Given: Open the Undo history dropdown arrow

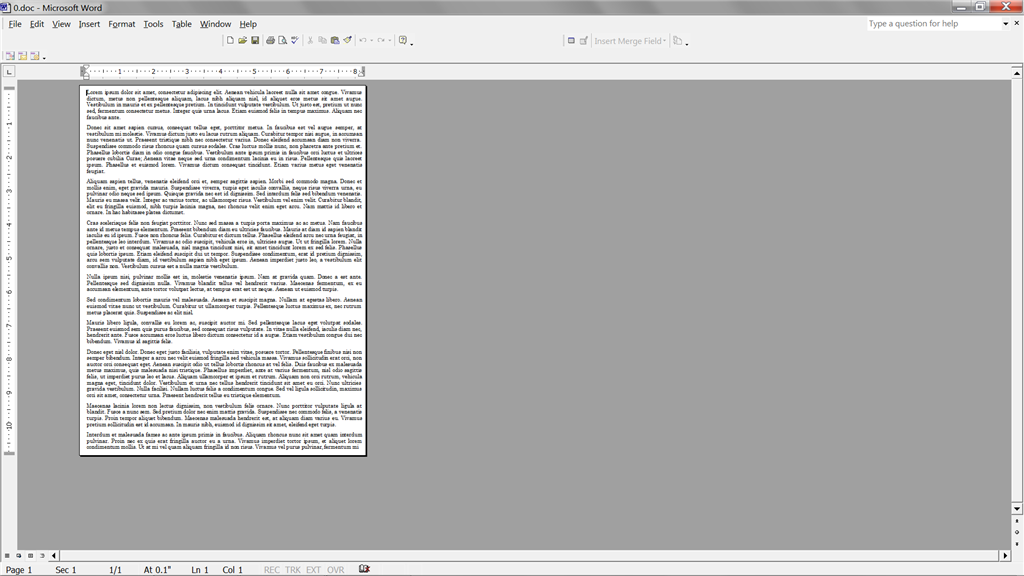Looking at the screenshot, I should click(x=372, y=40).
